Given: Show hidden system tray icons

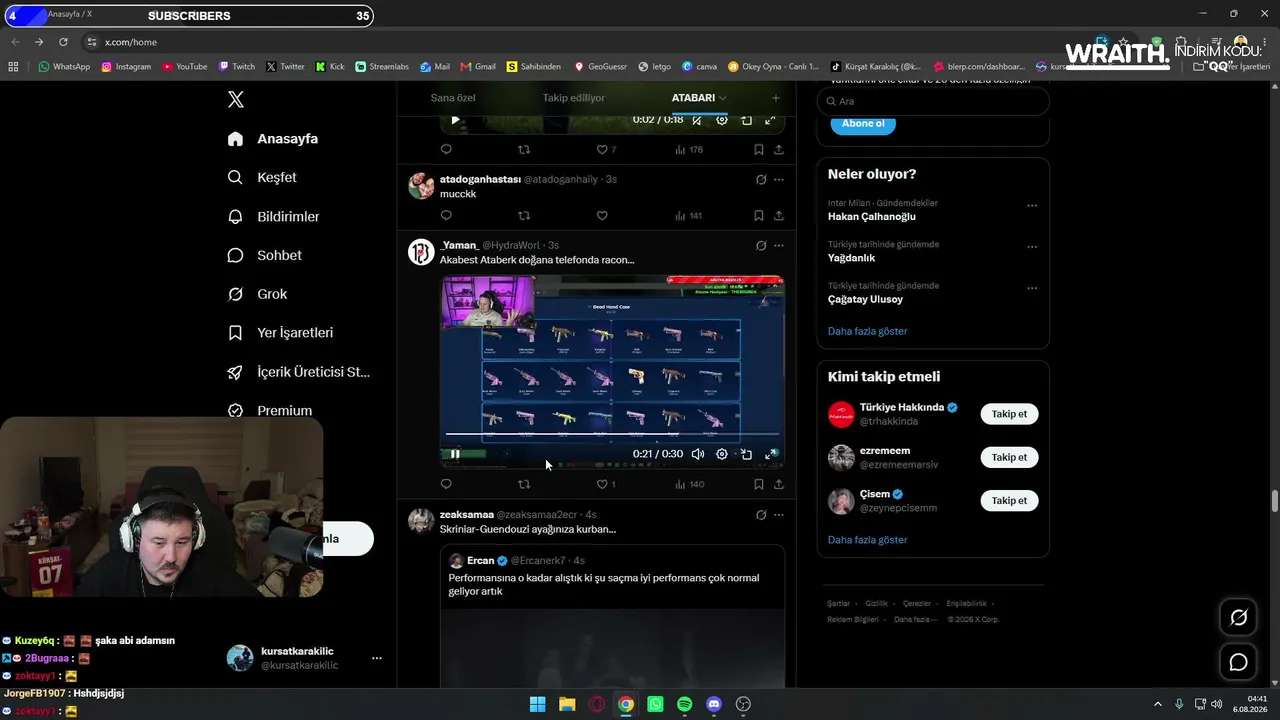Looking at the screenshot, I should click(x=1158, y=704).
